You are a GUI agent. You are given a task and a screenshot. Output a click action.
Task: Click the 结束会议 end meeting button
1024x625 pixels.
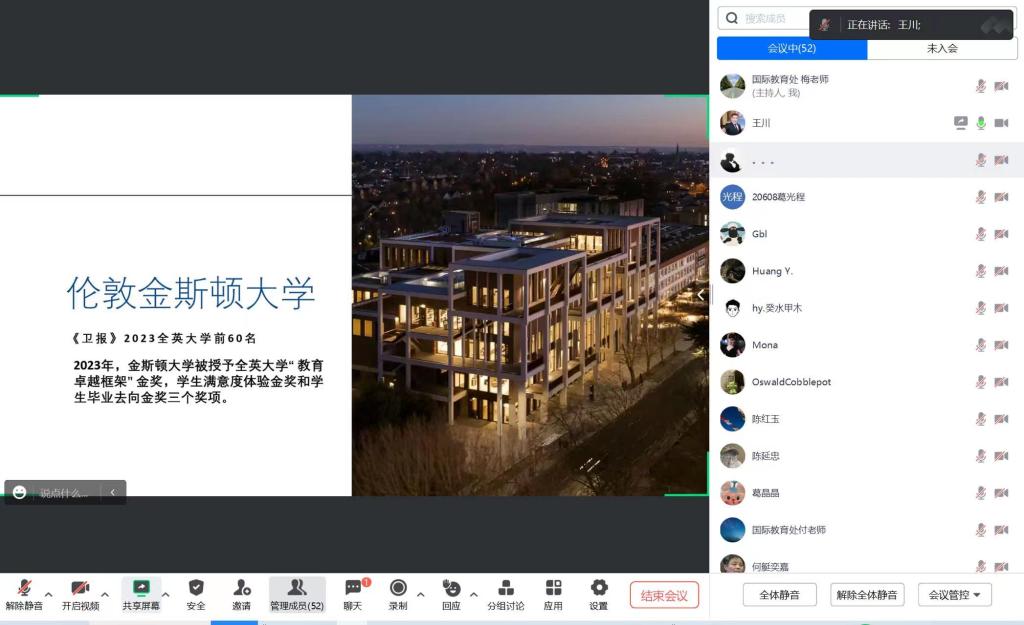tap(664, 595)
